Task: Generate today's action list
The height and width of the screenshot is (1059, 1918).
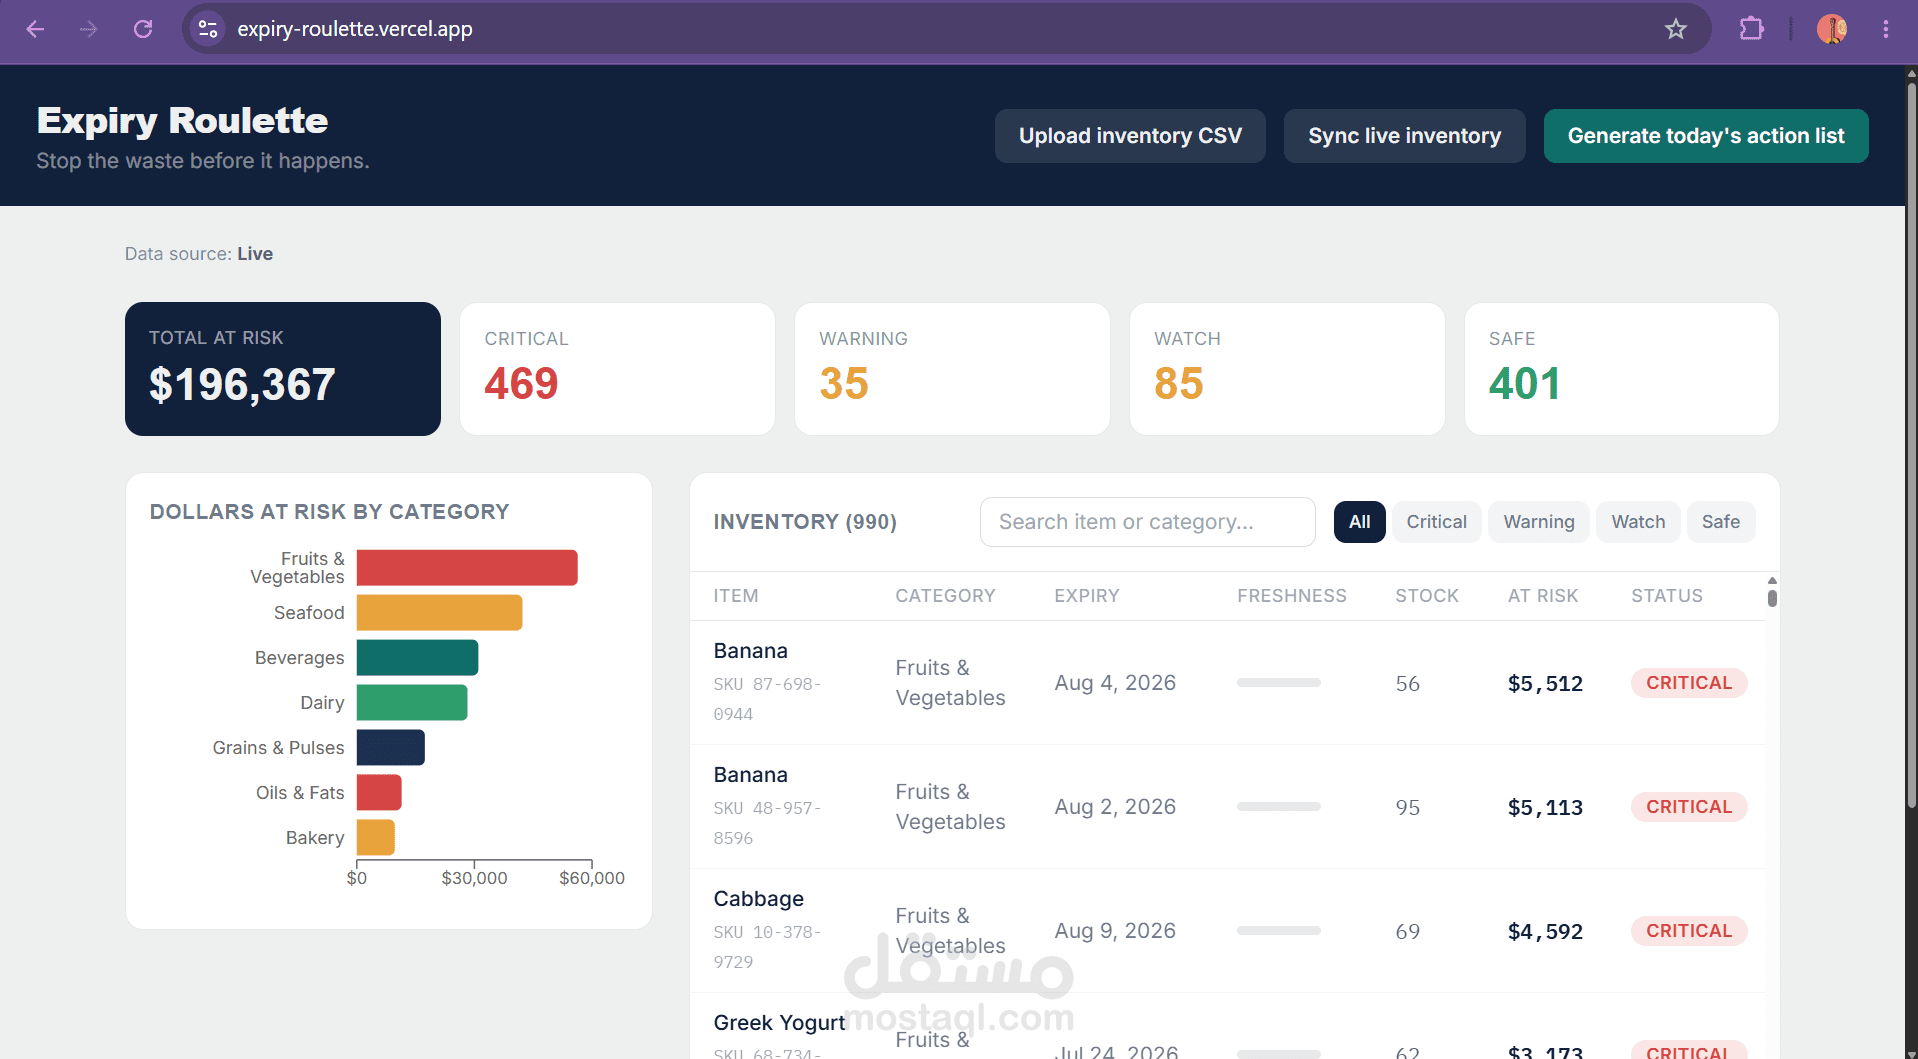Action: [1706, 136]
